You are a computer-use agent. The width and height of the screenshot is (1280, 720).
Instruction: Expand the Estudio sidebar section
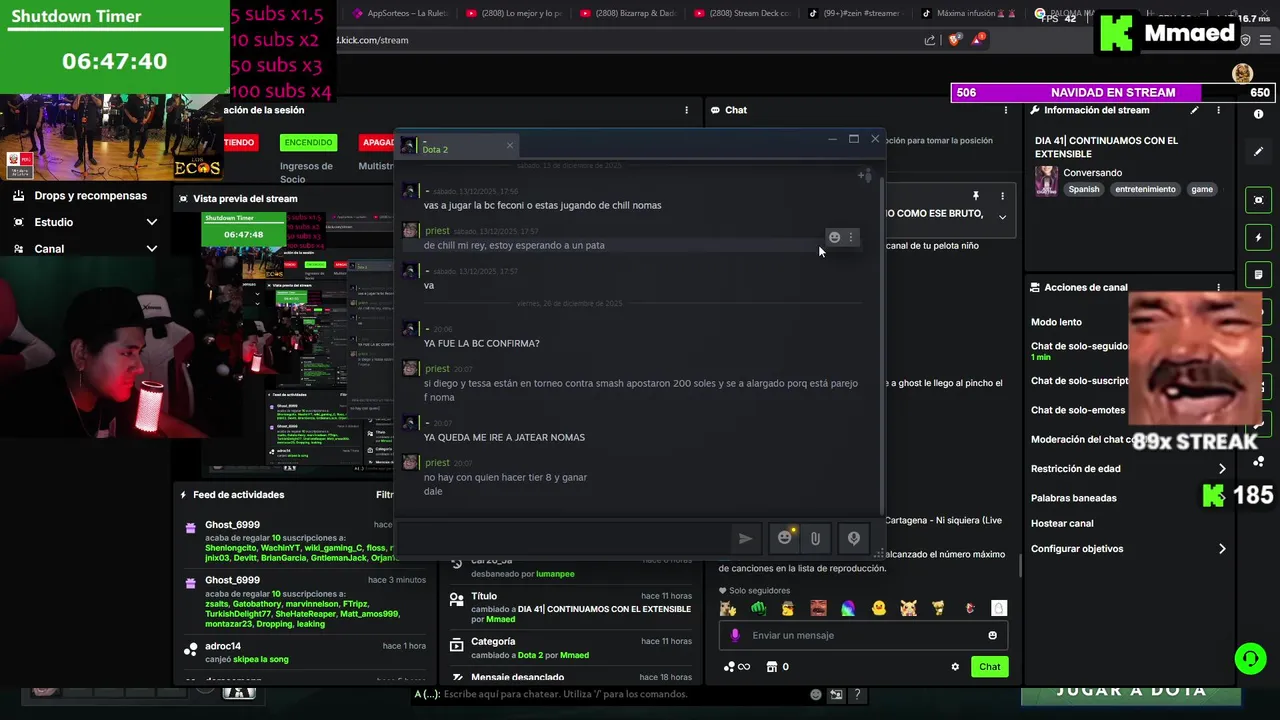click(151, 222)
